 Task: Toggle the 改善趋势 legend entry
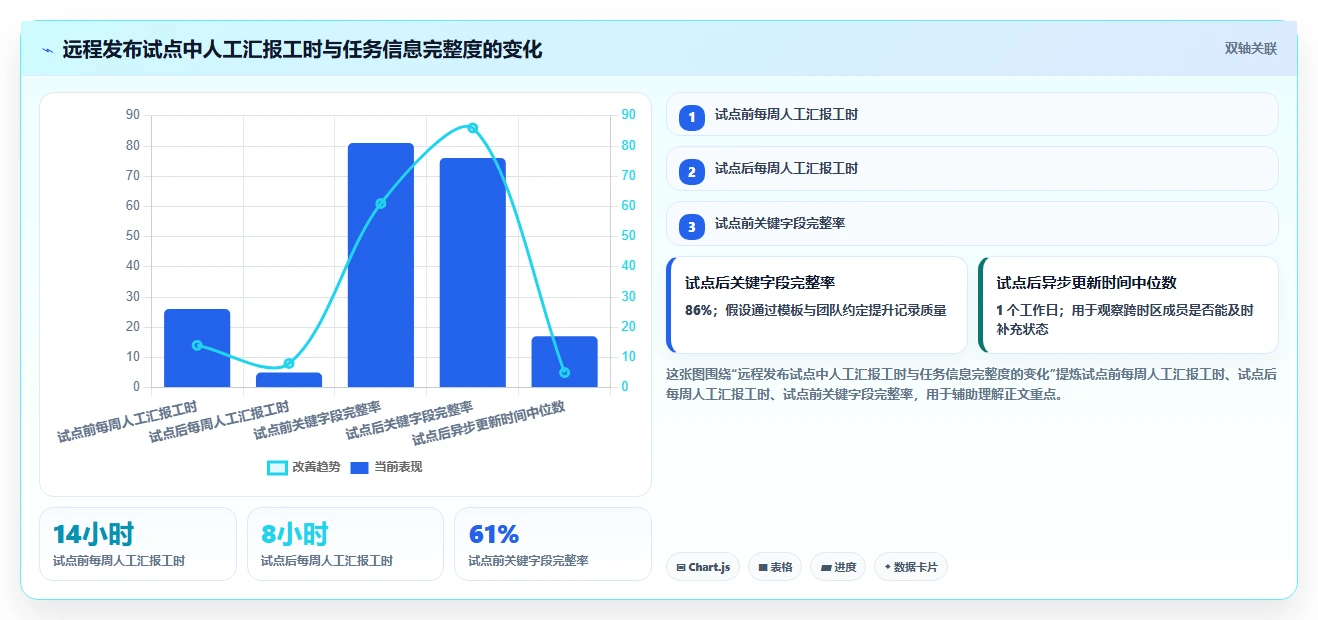pyautogui.click(x=304, y=467)
